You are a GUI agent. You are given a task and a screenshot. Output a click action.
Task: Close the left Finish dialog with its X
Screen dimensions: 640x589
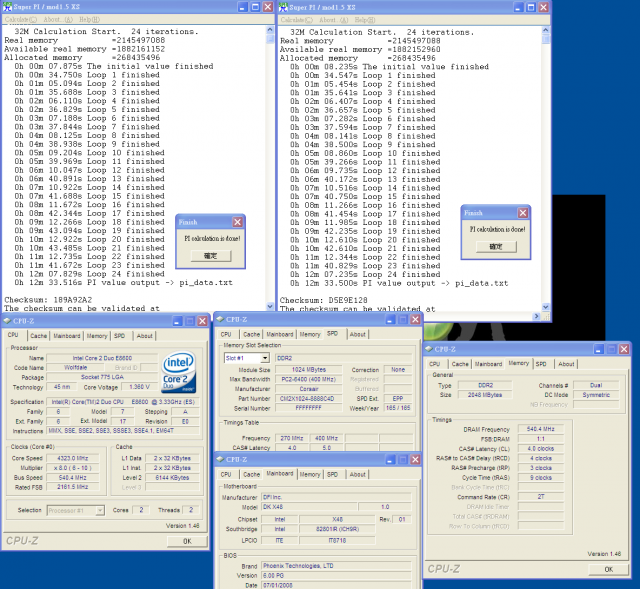click(238, 222)
